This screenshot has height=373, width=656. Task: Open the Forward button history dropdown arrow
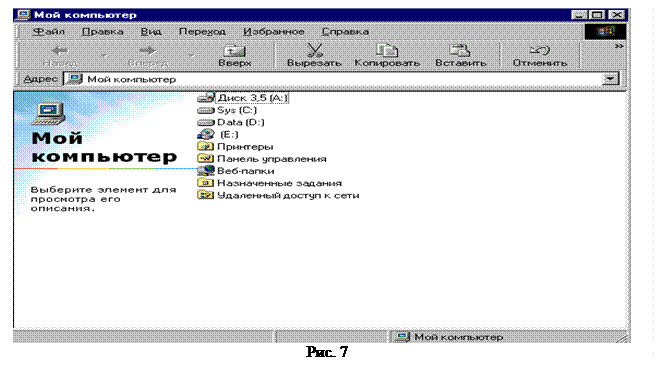[191, 55]
